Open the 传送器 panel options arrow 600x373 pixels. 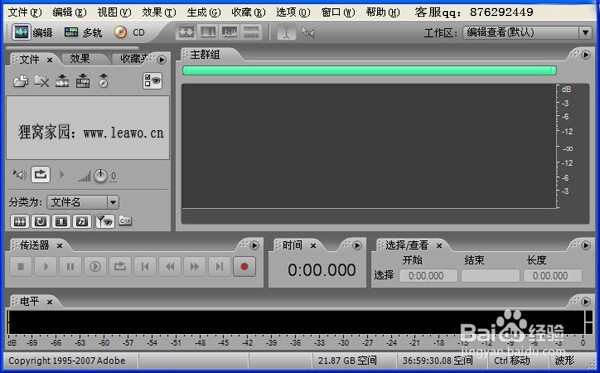coord(254,245)
